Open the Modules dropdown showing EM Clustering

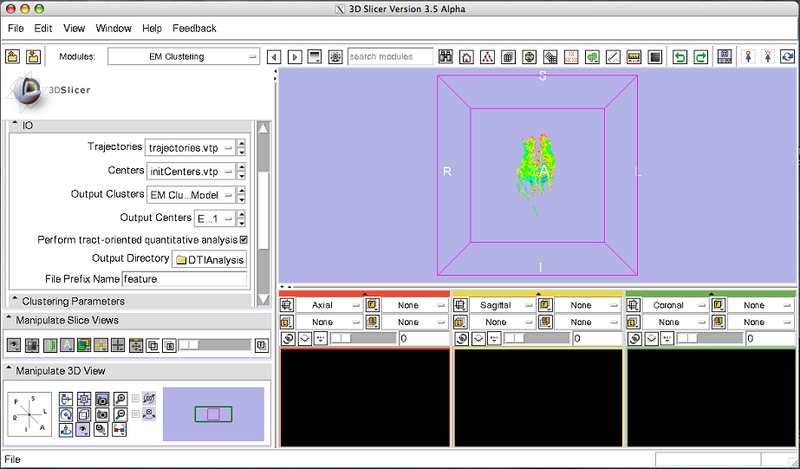click(182, 57)
